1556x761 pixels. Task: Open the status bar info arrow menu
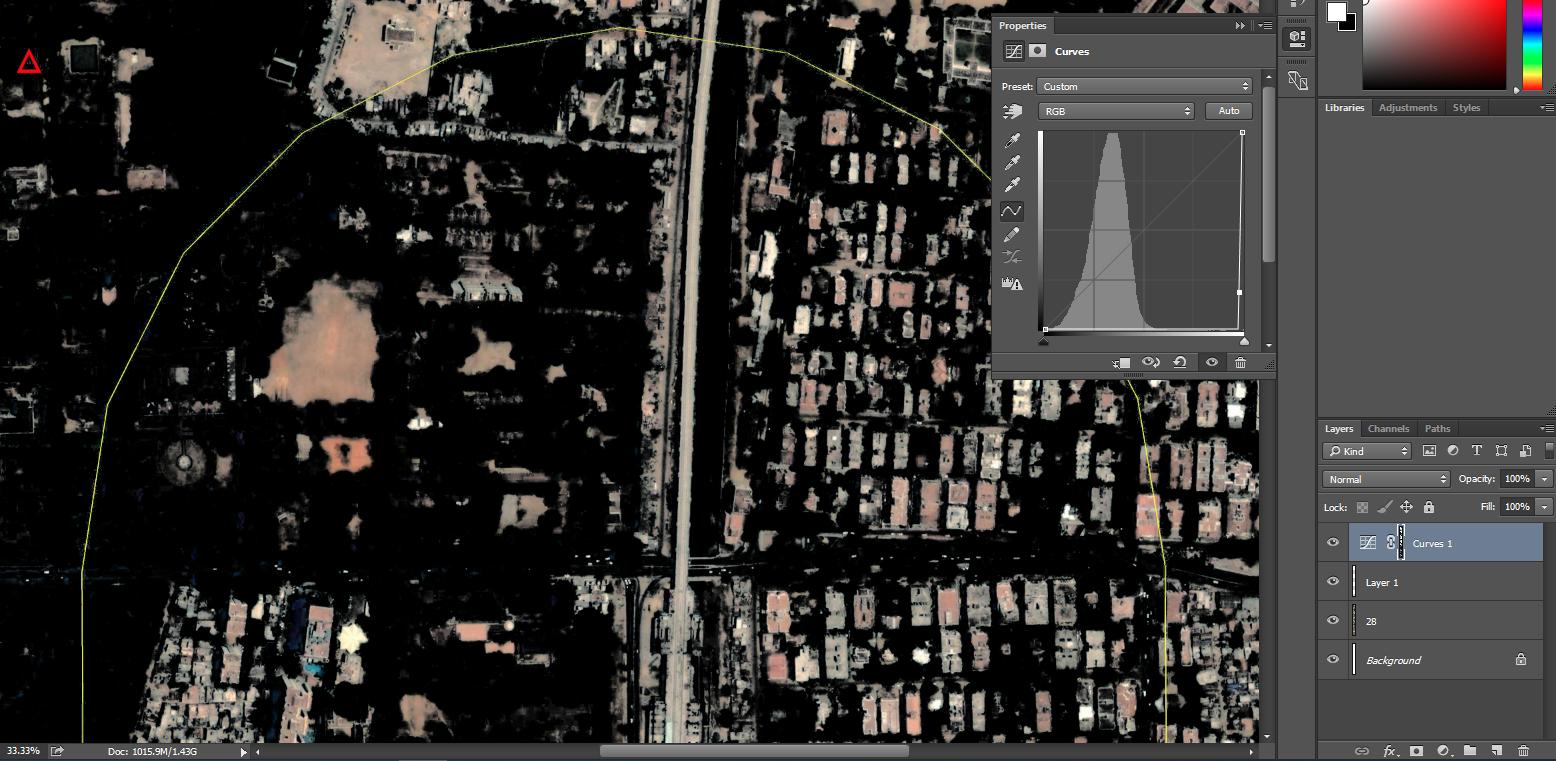click(243, 751)
